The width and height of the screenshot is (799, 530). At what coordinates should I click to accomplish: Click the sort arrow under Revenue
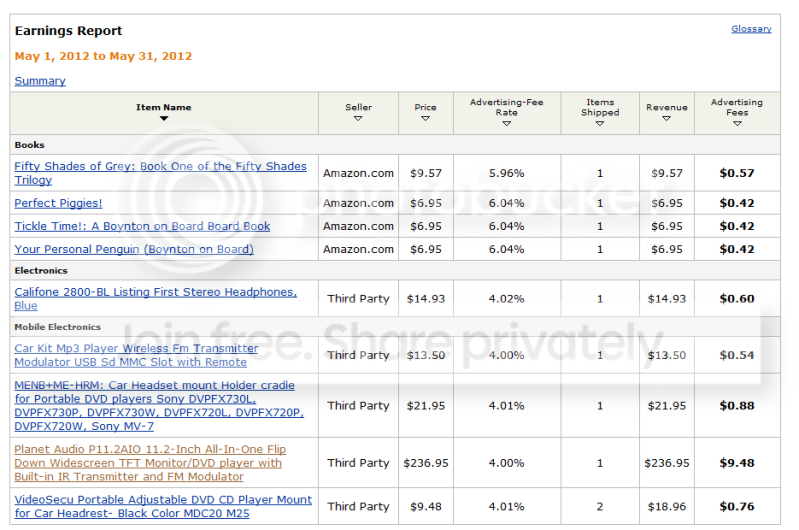coord(667,119)
